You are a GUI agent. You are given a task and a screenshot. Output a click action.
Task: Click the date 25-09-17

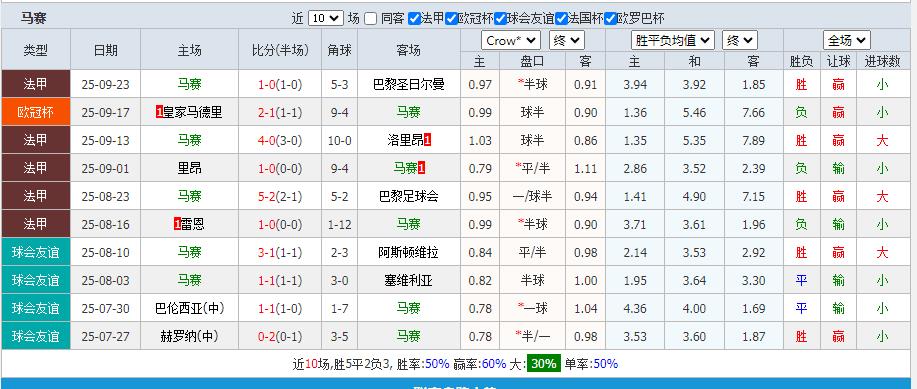105,113
